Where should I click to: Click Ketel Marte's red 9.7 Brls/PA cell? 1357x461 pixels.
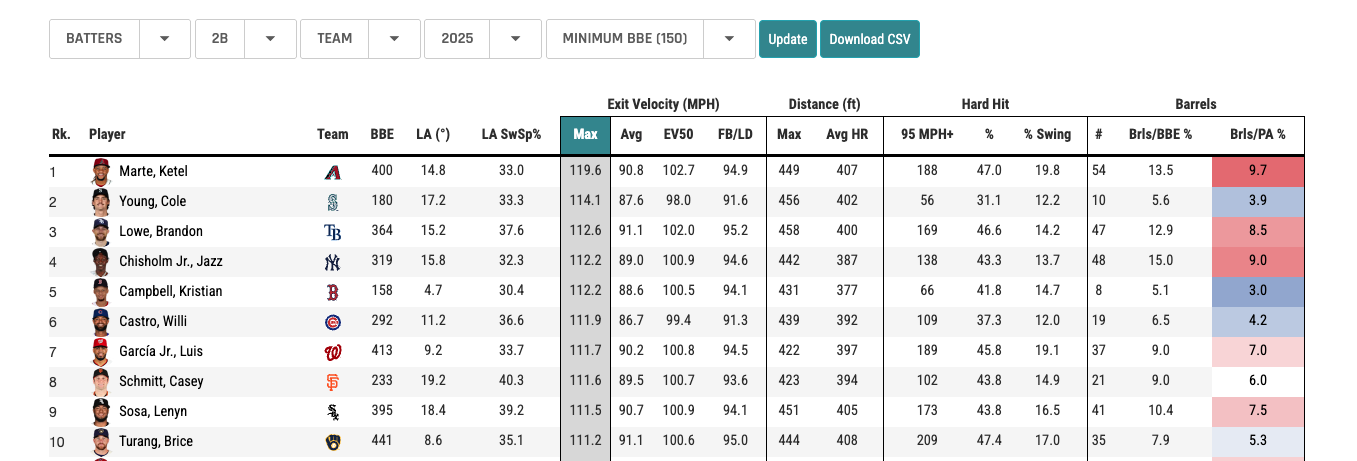1257,171
